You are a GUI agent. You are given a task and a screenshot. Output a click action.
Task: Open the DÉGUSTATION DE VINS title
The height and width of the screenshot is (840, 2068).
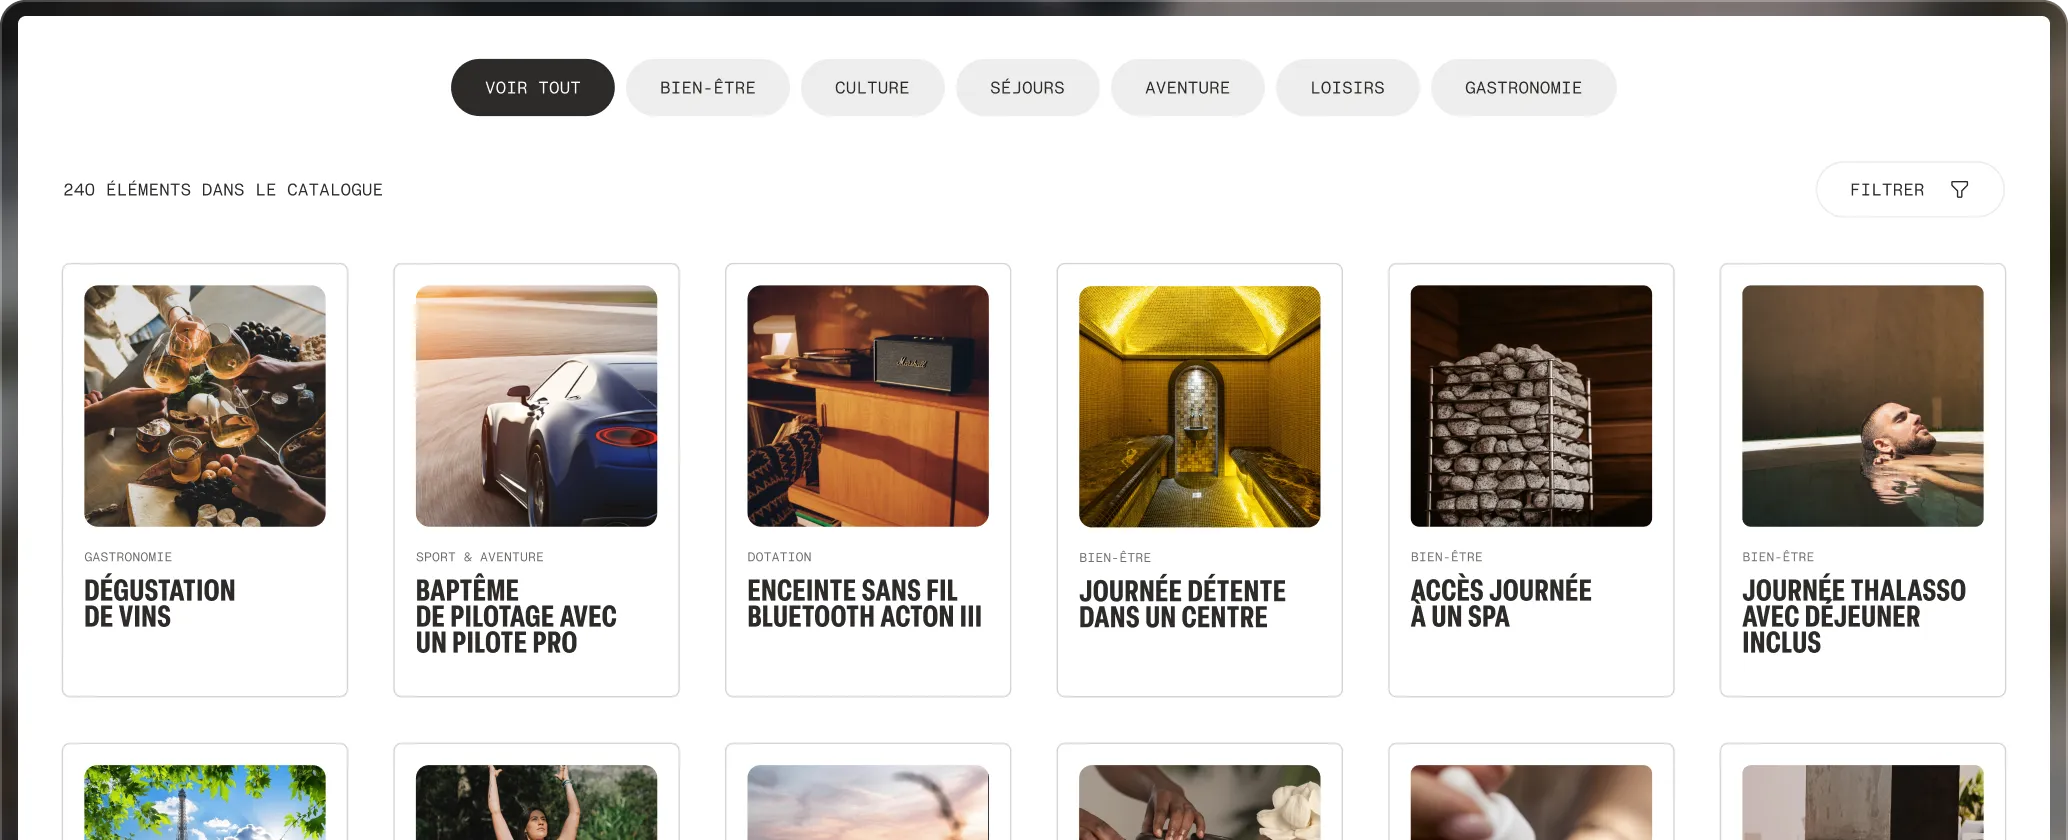(x=160, y=603)
